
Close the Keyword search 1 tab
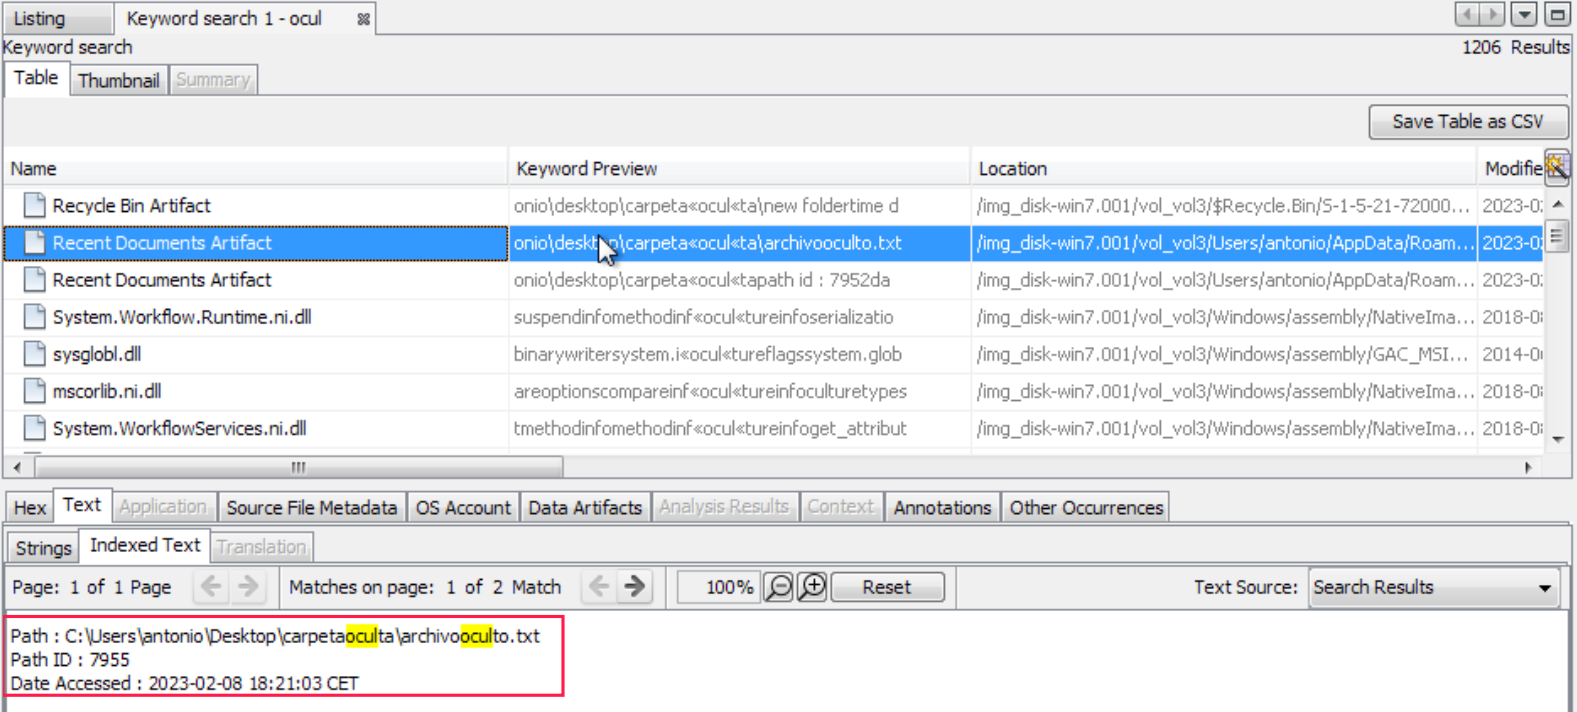point(363,19)
